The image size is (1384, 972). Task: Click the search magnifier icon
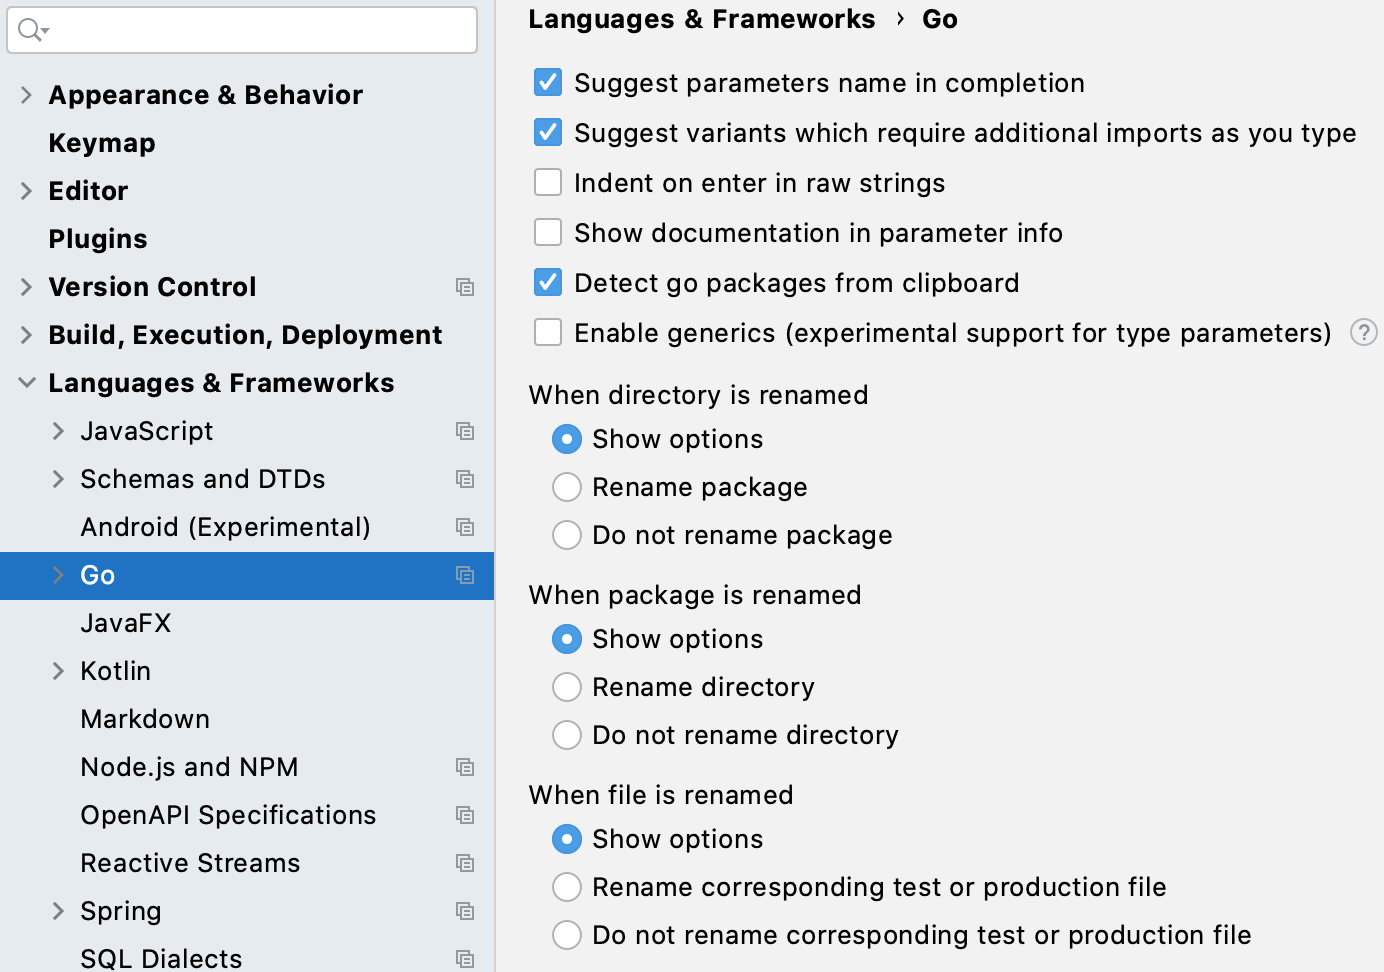[33, 30]
